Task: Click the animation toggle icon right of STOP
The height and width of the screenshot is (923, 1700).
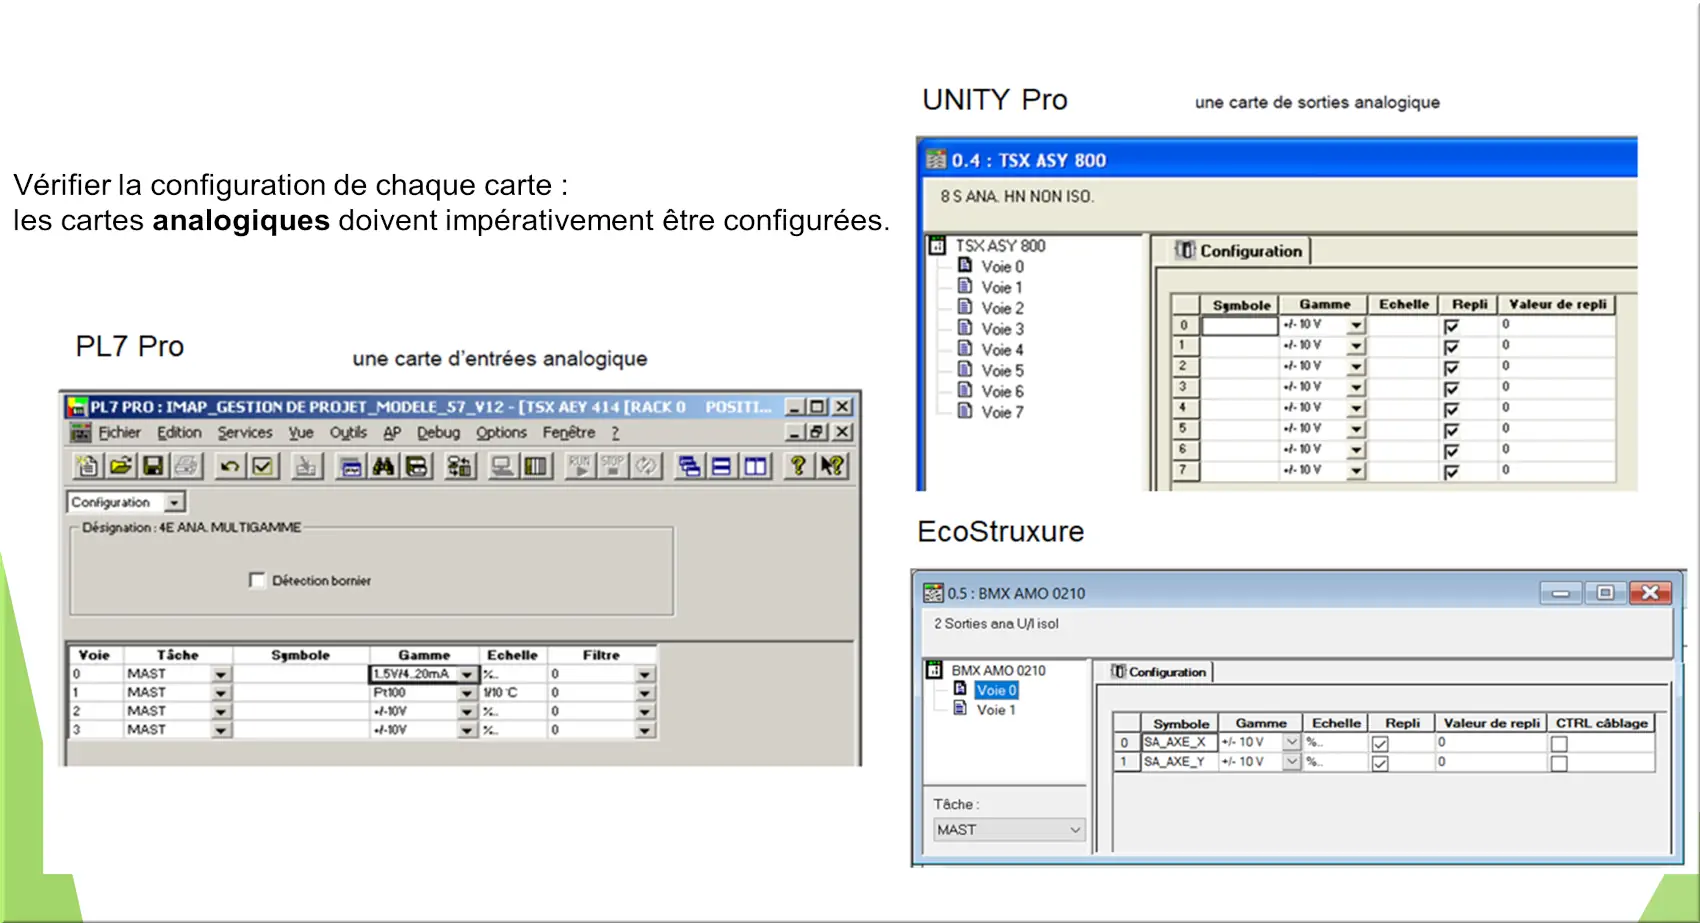Action: coord(646,466)
